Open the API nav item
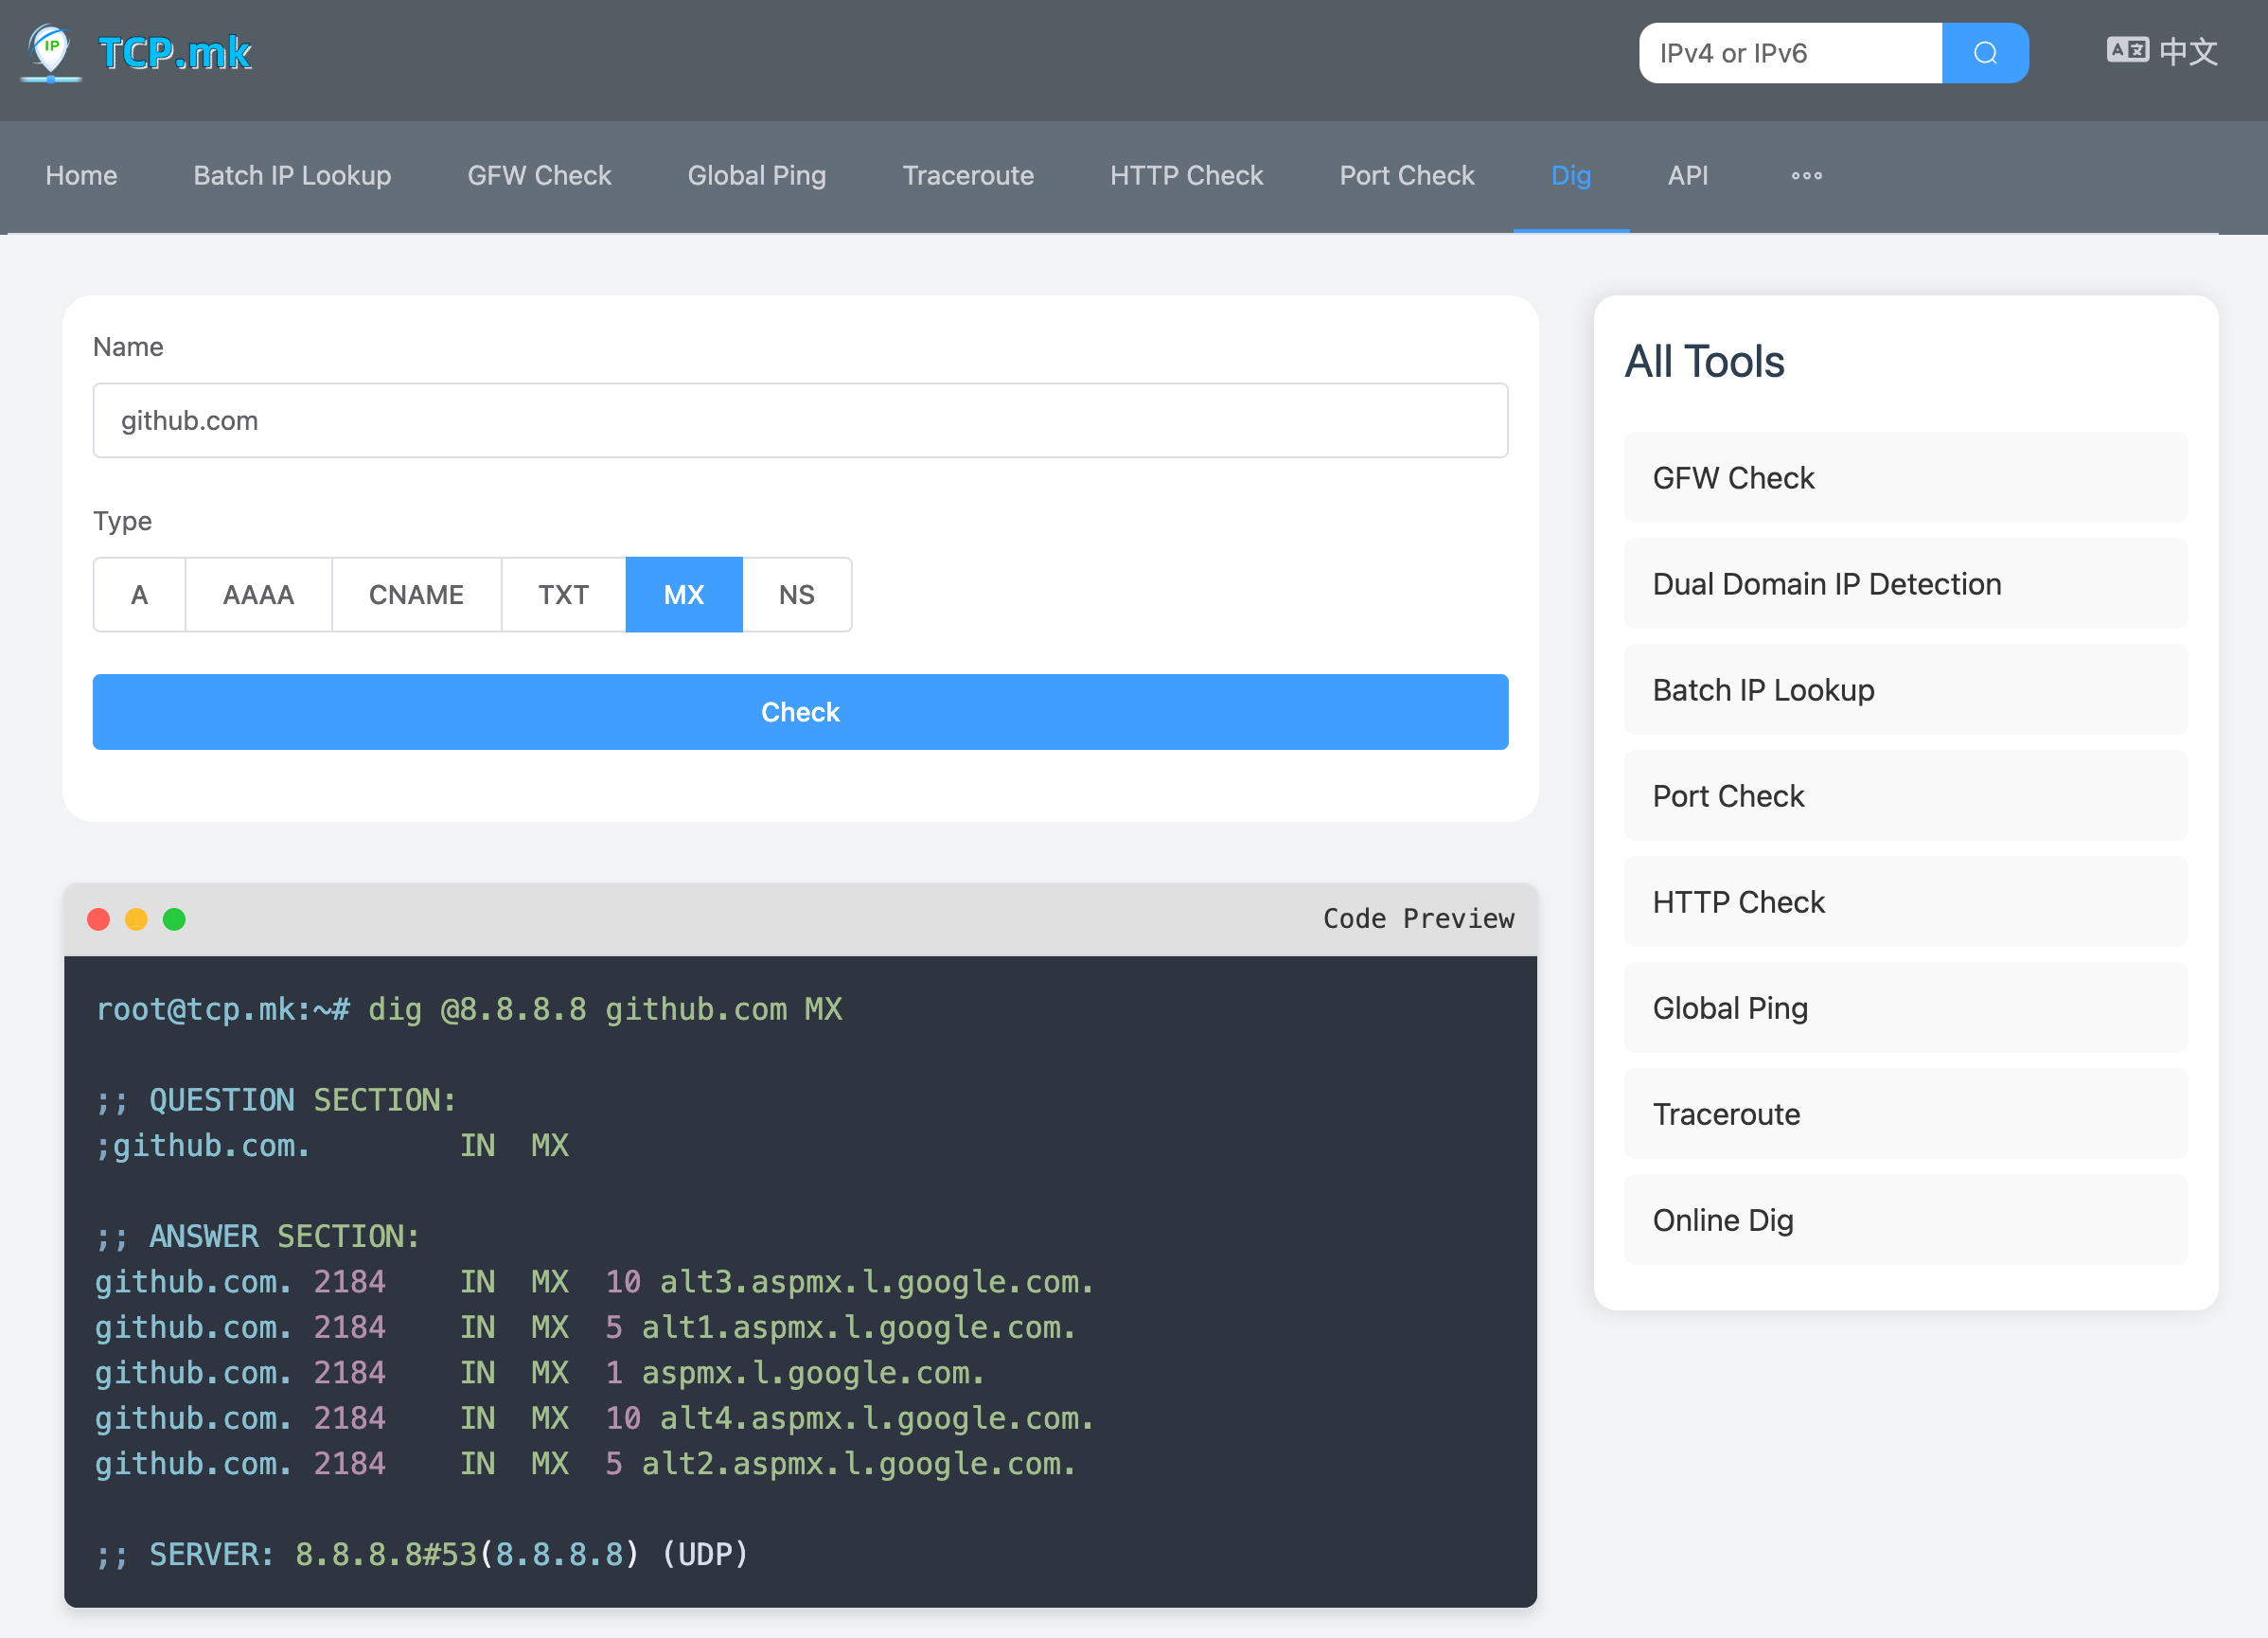 pos(1688,176)
